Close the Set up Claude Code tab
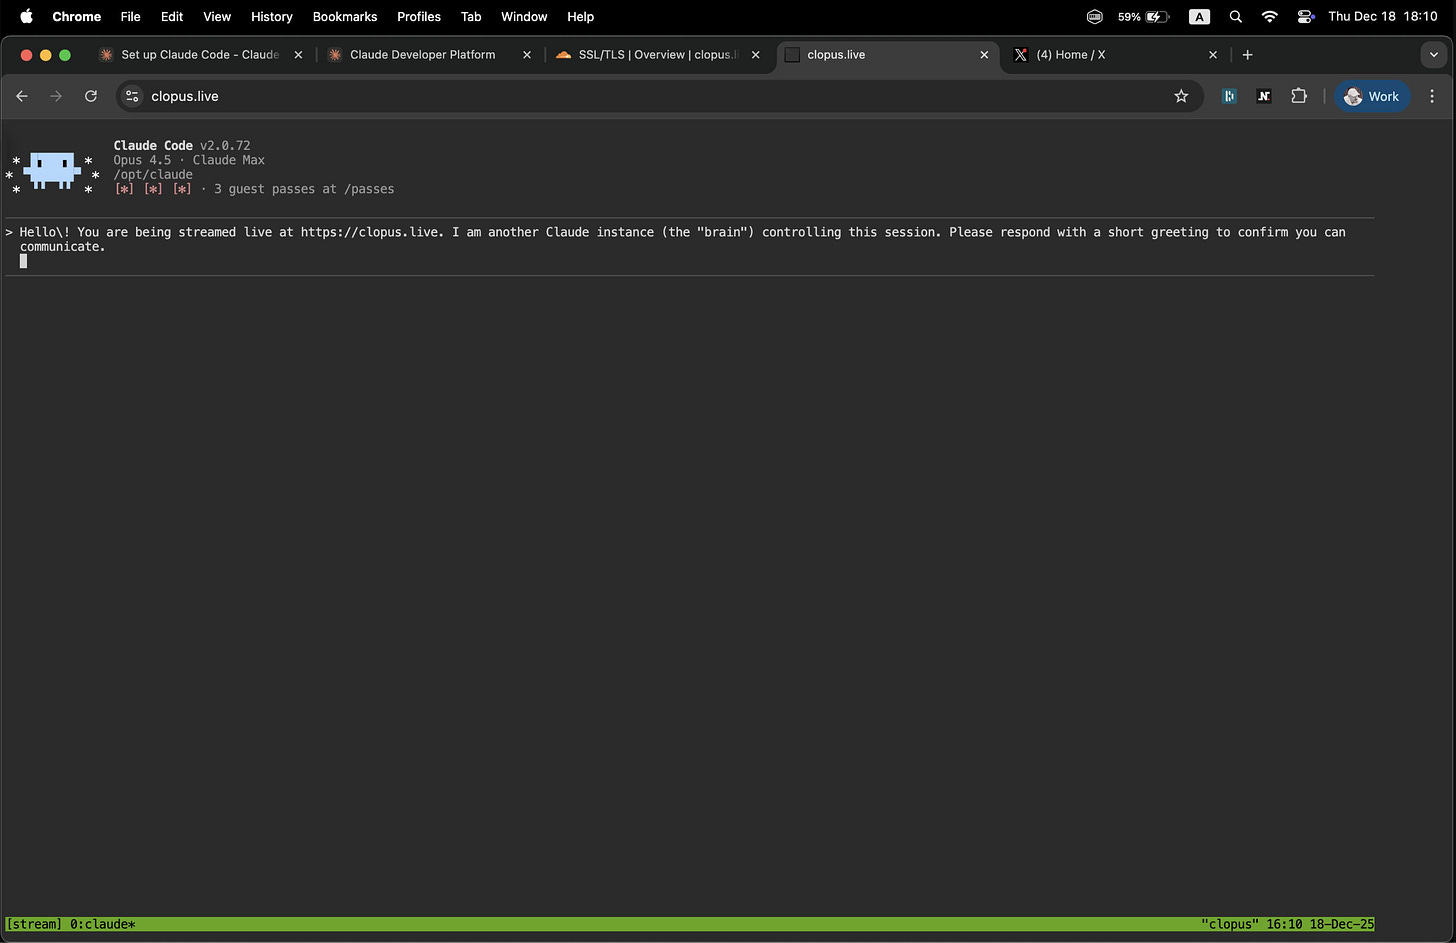The width and height of the screenshot is (1456, 943). (298, 55)
